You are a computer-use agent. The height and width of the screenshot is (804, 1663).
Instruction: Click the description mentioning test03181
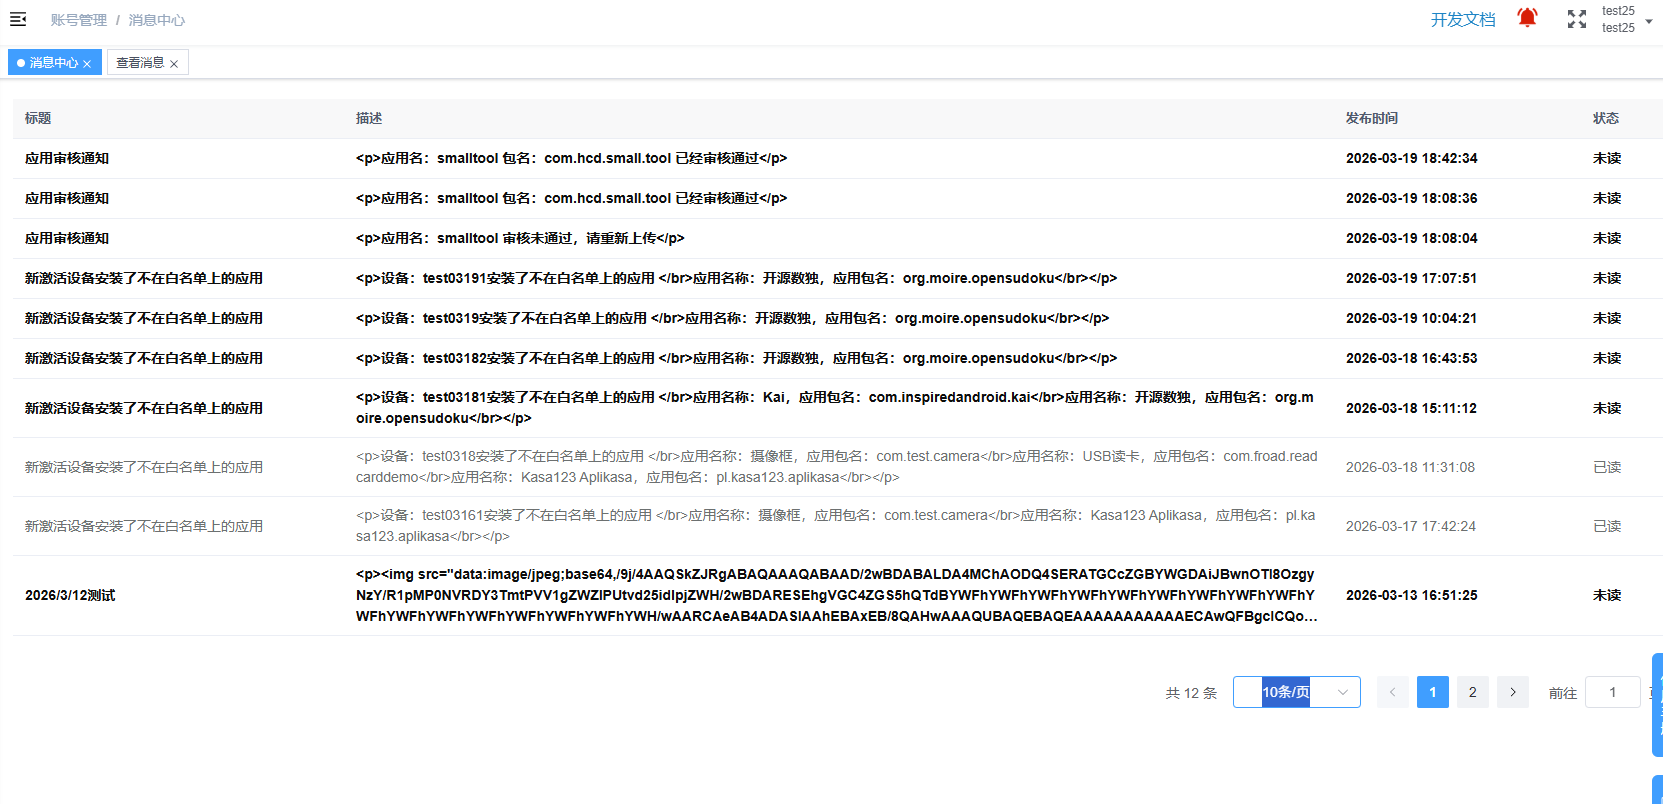tap(835, 408)
